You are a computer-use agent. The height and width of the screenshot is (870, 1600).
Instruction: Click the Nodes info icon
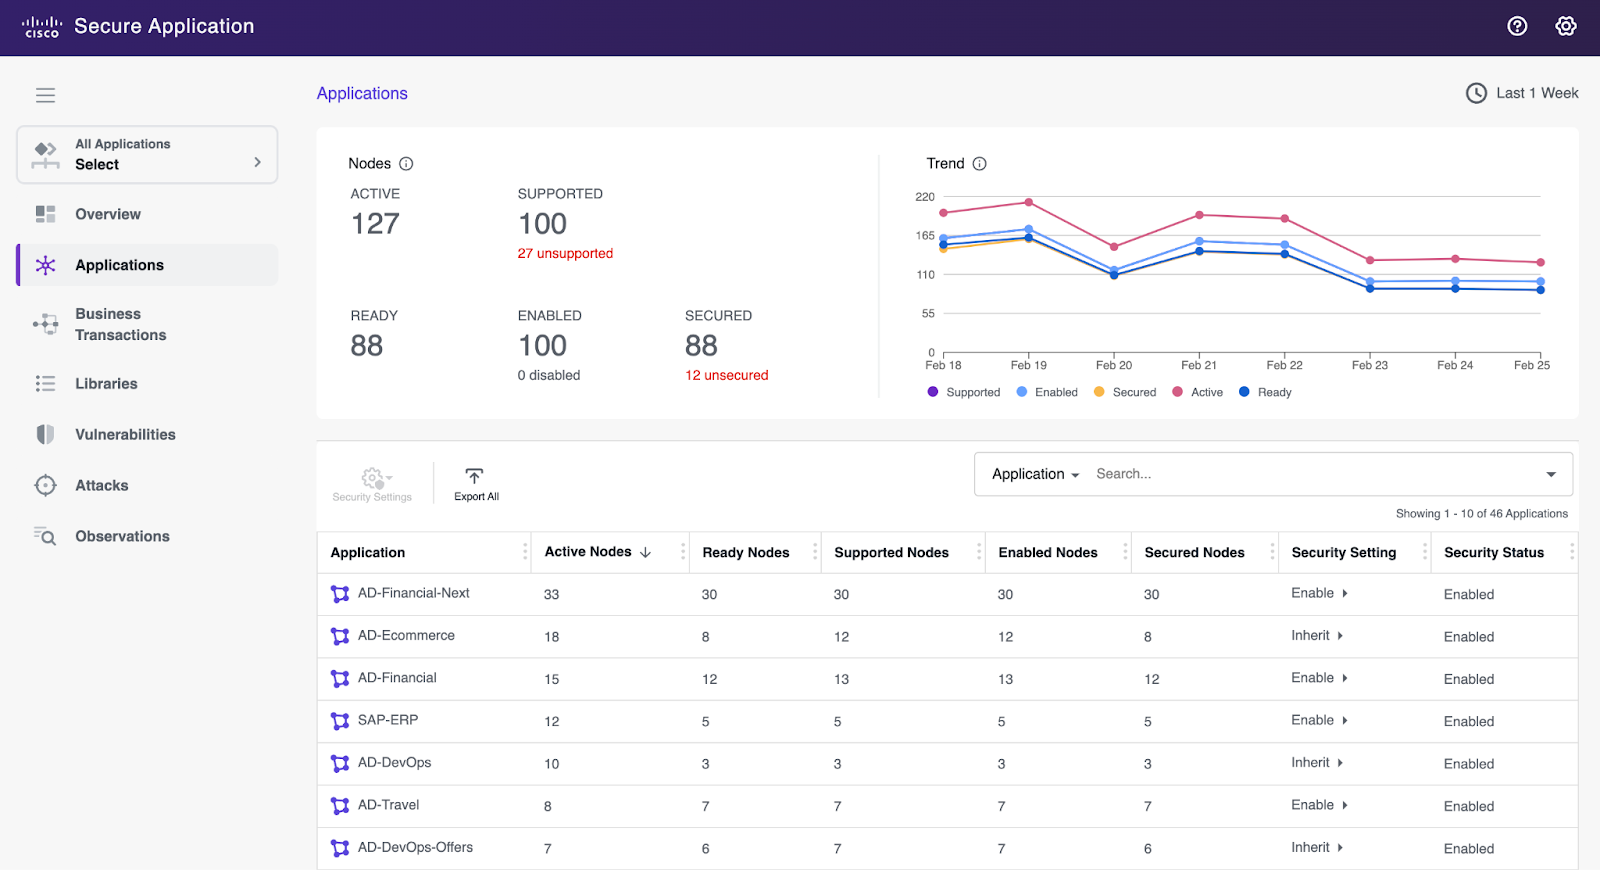coord(406,164)
